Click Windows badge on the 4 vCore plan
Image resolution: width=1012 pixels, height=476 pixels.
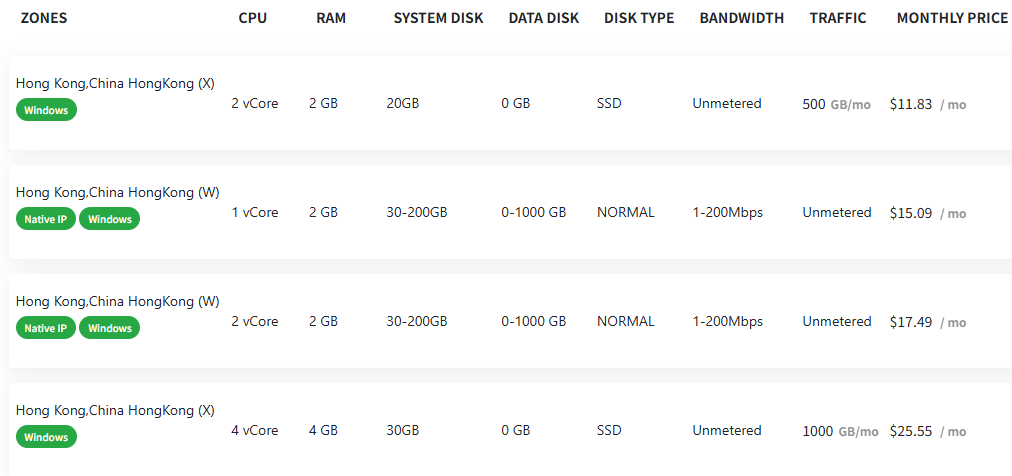click(x=46, y=437)
